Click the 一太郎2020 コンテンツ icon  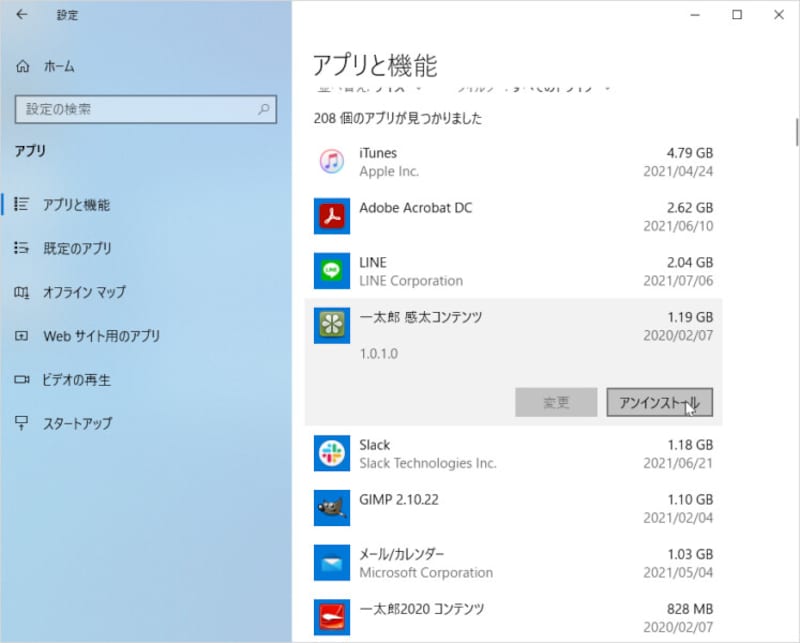(x=331, y=616)
